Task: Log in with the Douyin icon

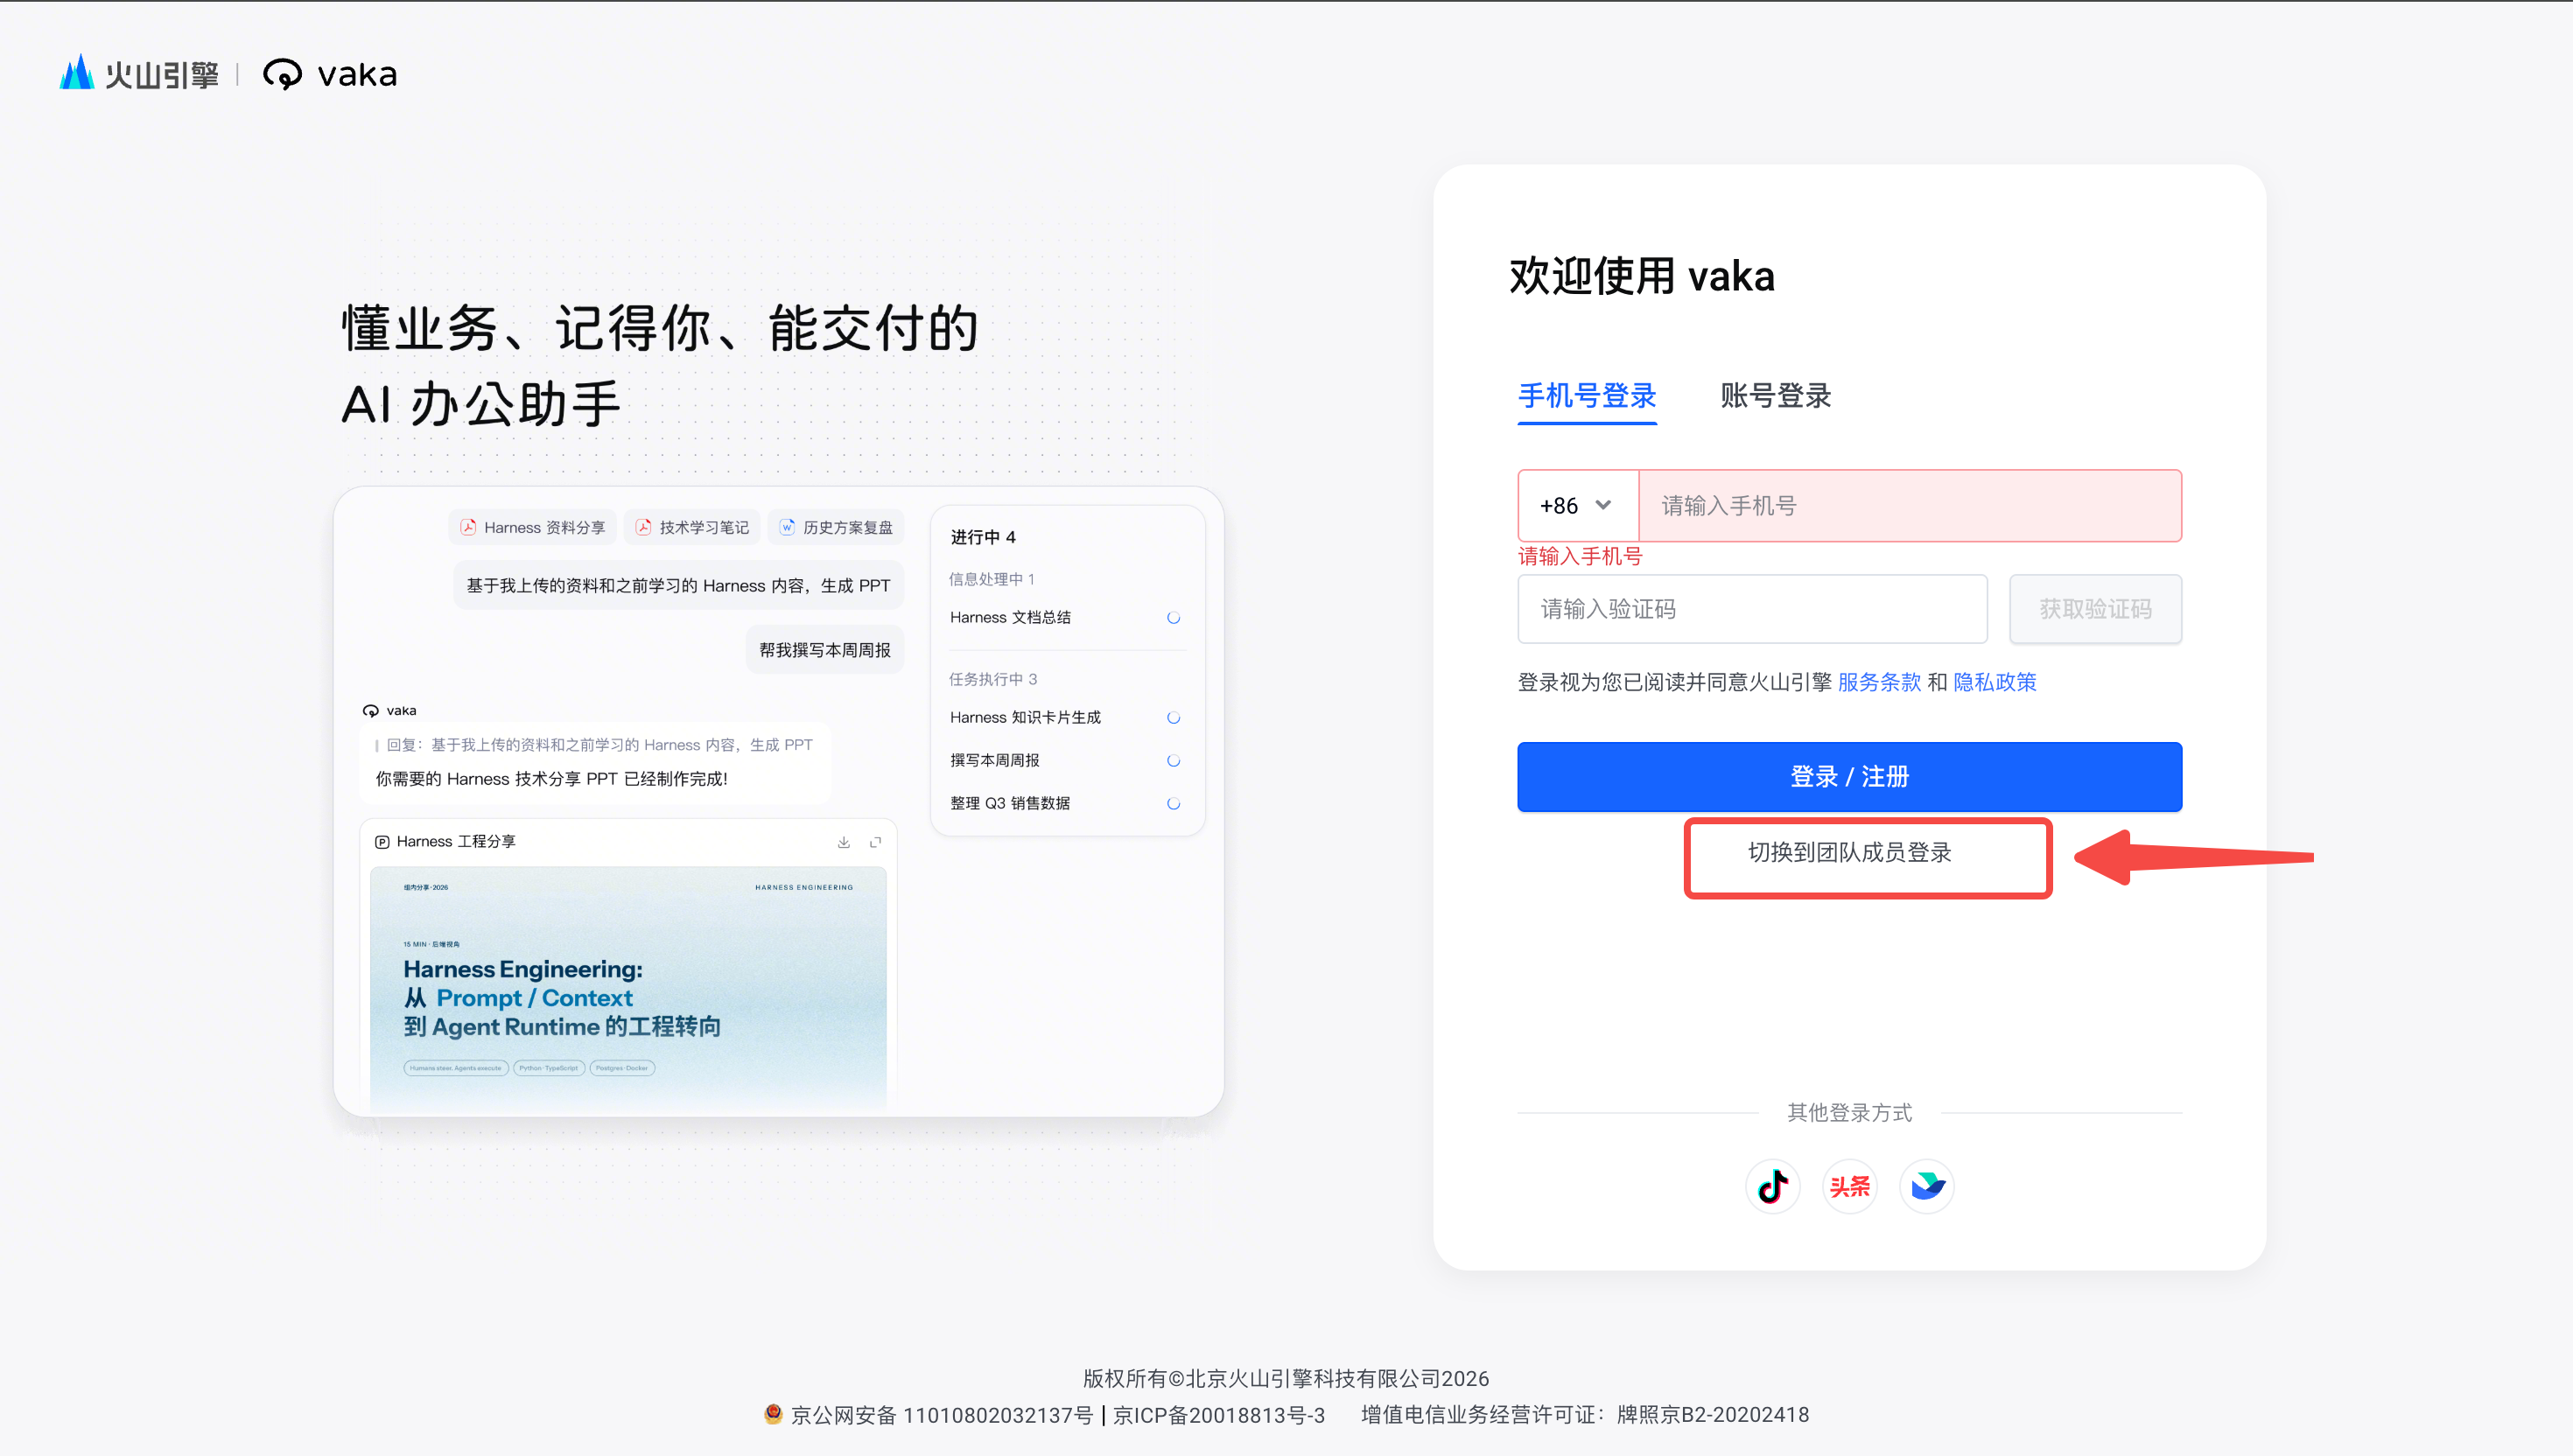Action: (x=1772, y=1186)
